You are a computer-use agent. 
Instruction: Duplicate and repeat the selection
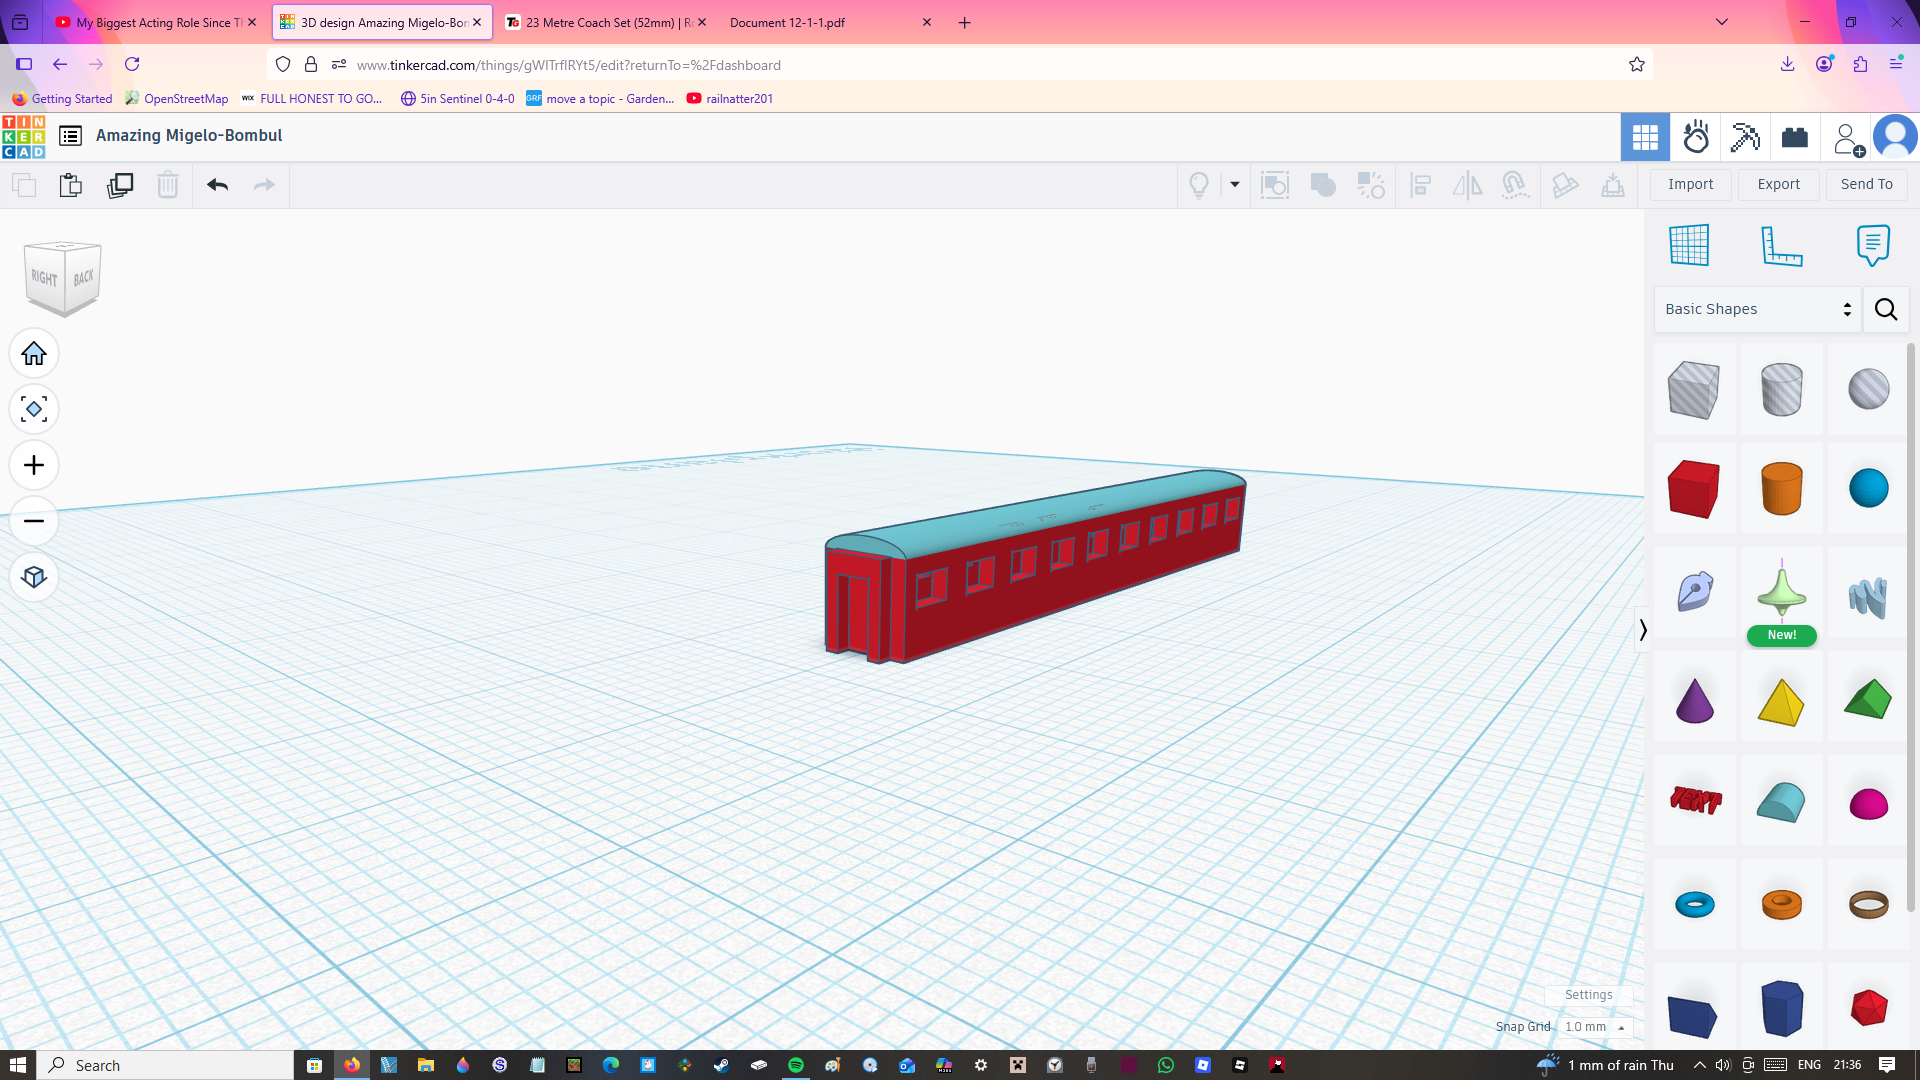pyautogui.click(x=120, y=185)
